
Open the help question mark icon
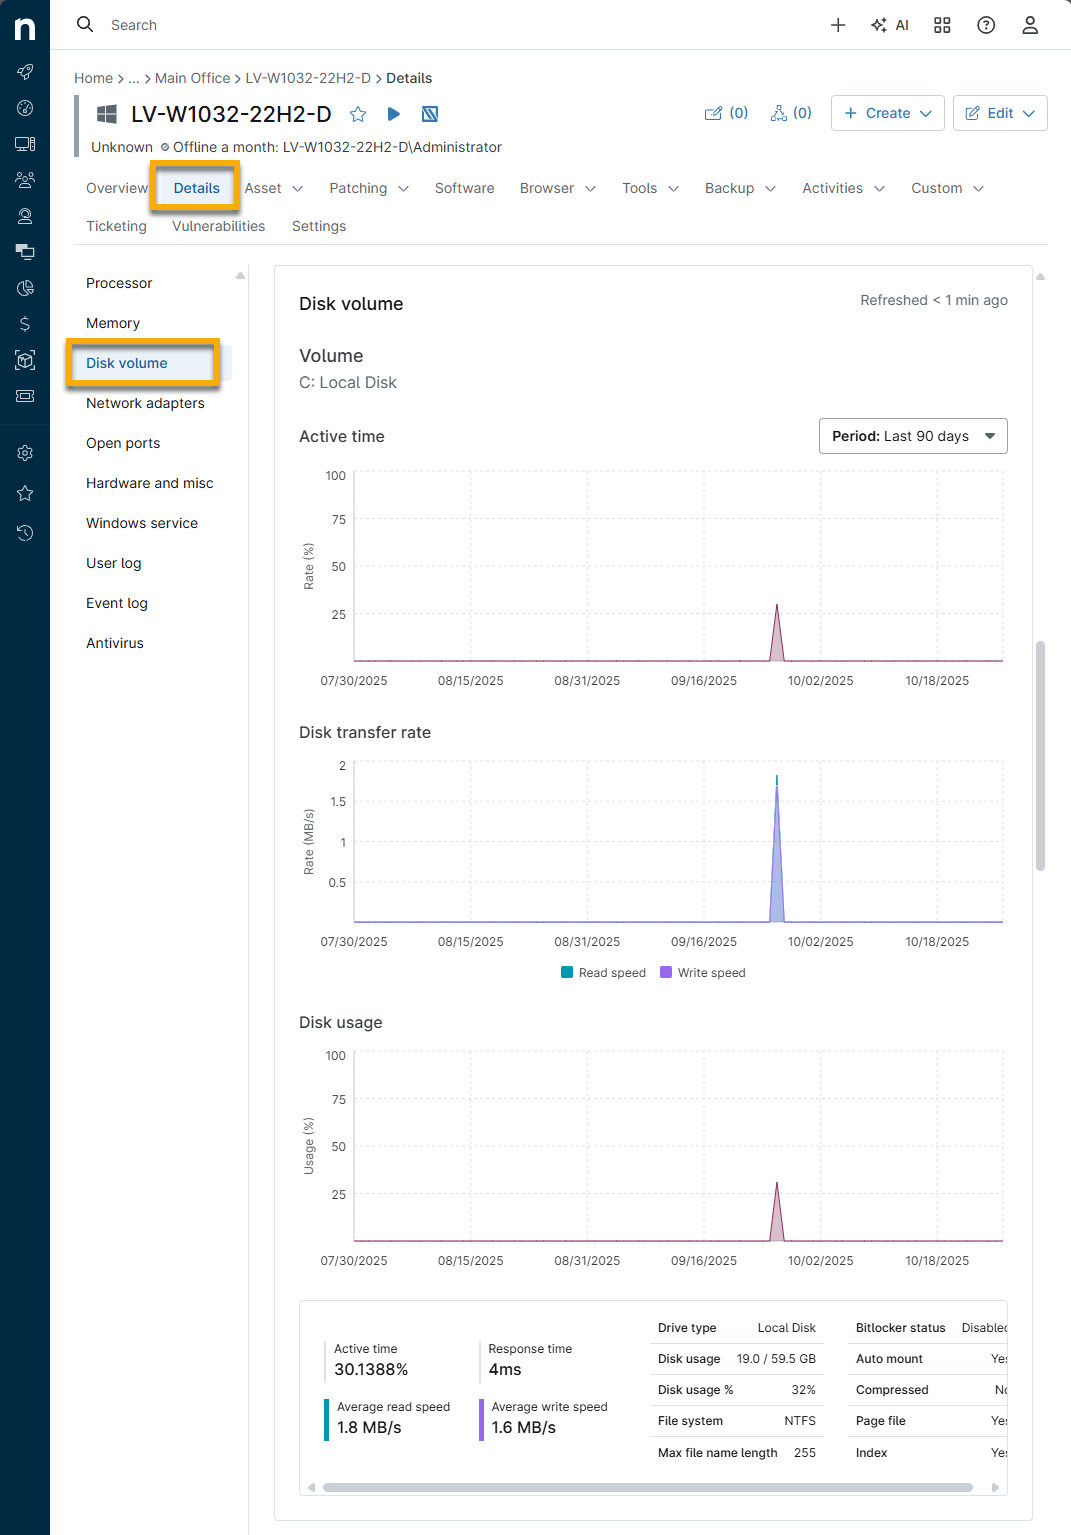[986, 25]
